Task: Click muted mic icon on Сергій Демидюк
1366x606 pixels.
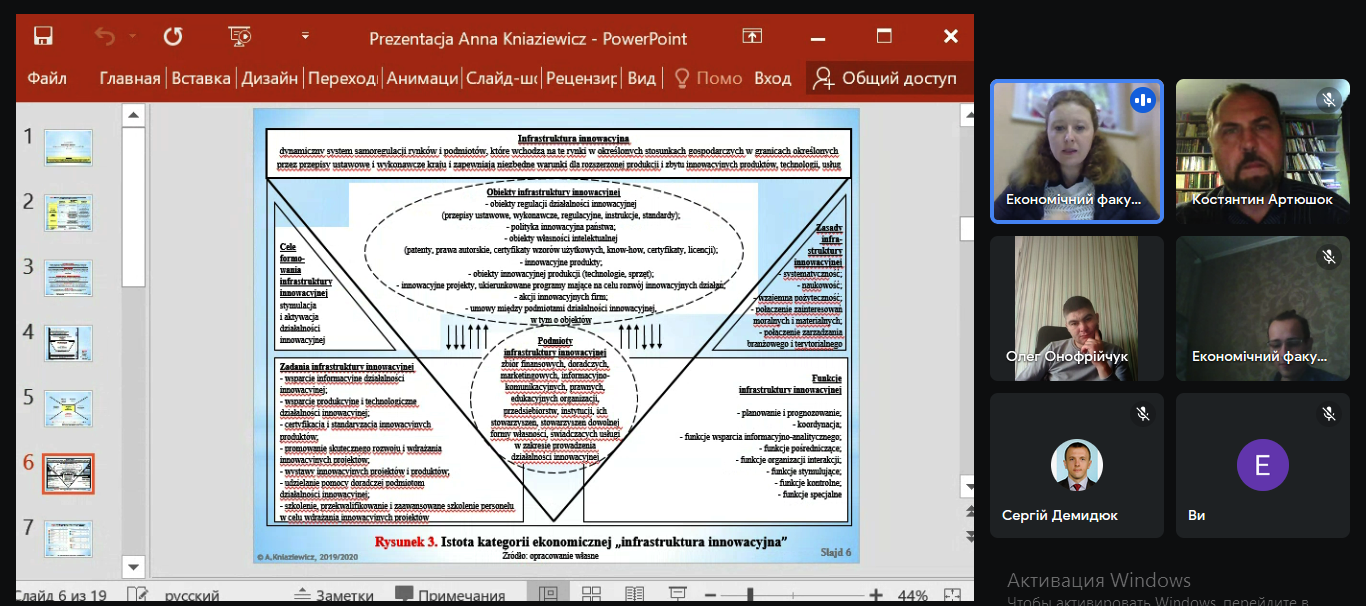Action: pyautogui.click(x=1142, y=413)
